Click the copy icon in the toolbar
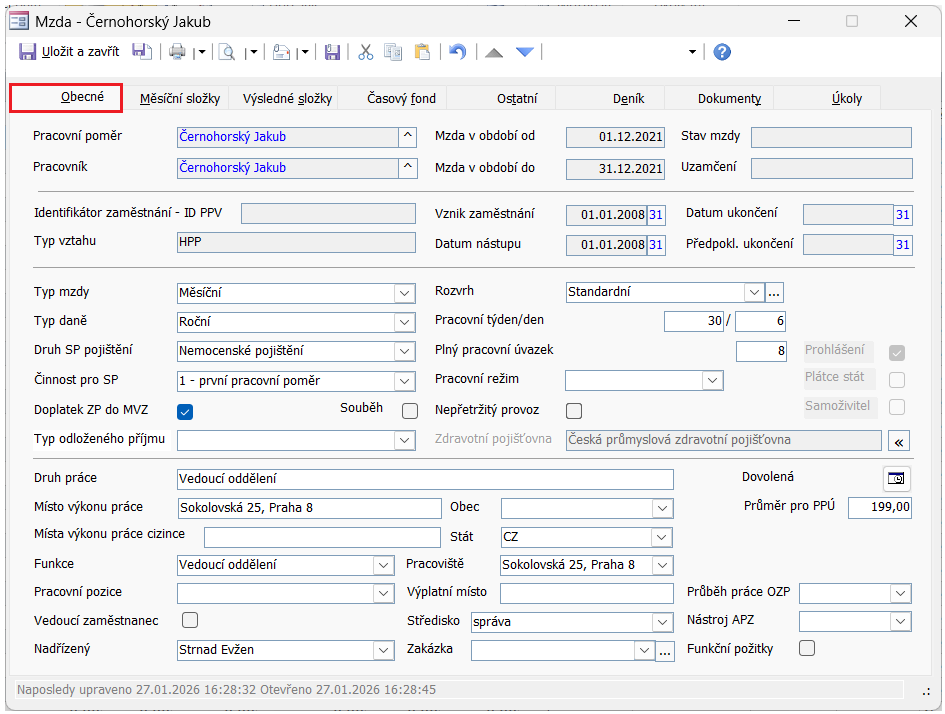The width and height of the screenshot is (945, 714). (x=393, y=52)
